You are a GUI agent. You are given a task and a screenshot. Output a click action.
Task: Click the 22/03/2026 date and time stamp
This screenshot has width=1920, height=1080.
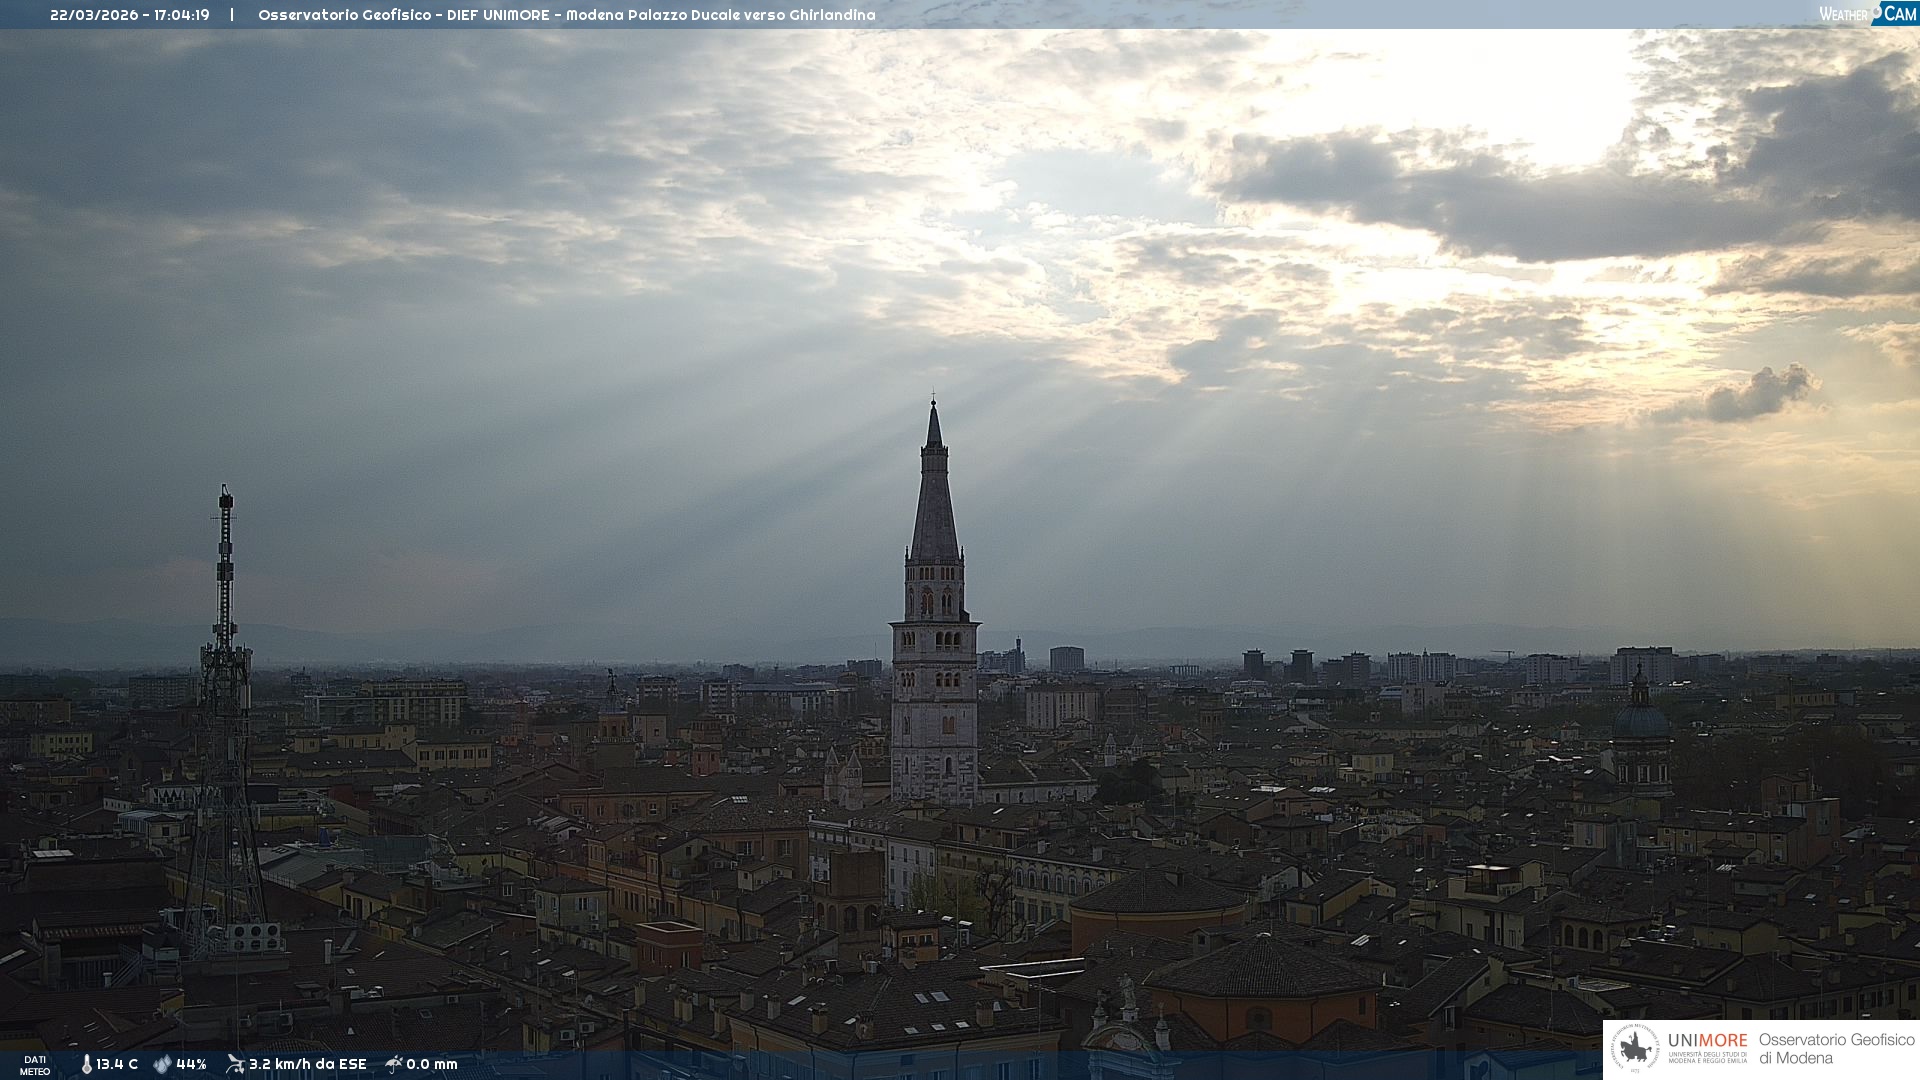pyautogui.click(x=130, y=15)
